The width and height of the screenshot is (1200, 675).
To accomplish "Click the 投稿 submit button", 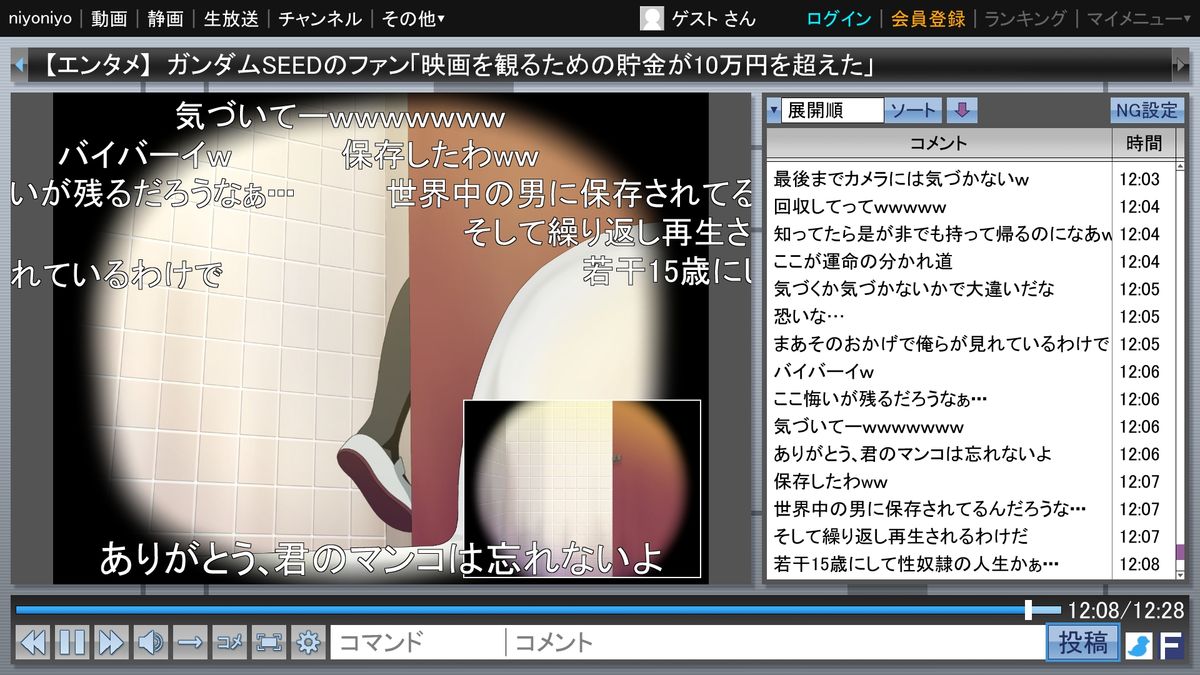I will coord(1082,642).
